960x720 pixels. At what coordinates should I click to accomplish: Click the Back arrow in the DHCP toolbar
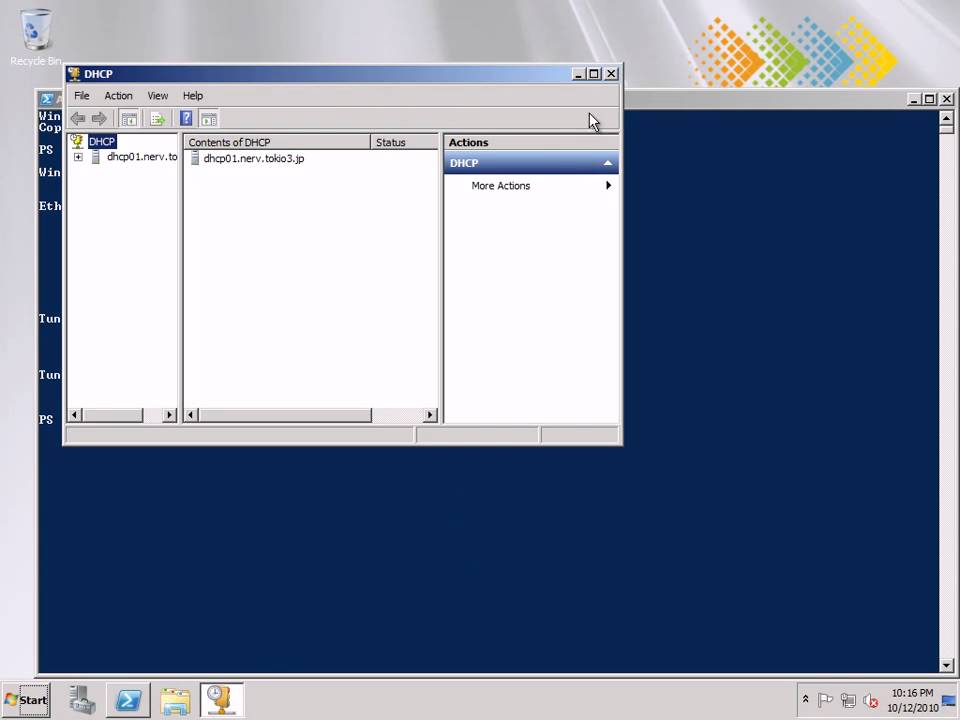pos(78,118)
